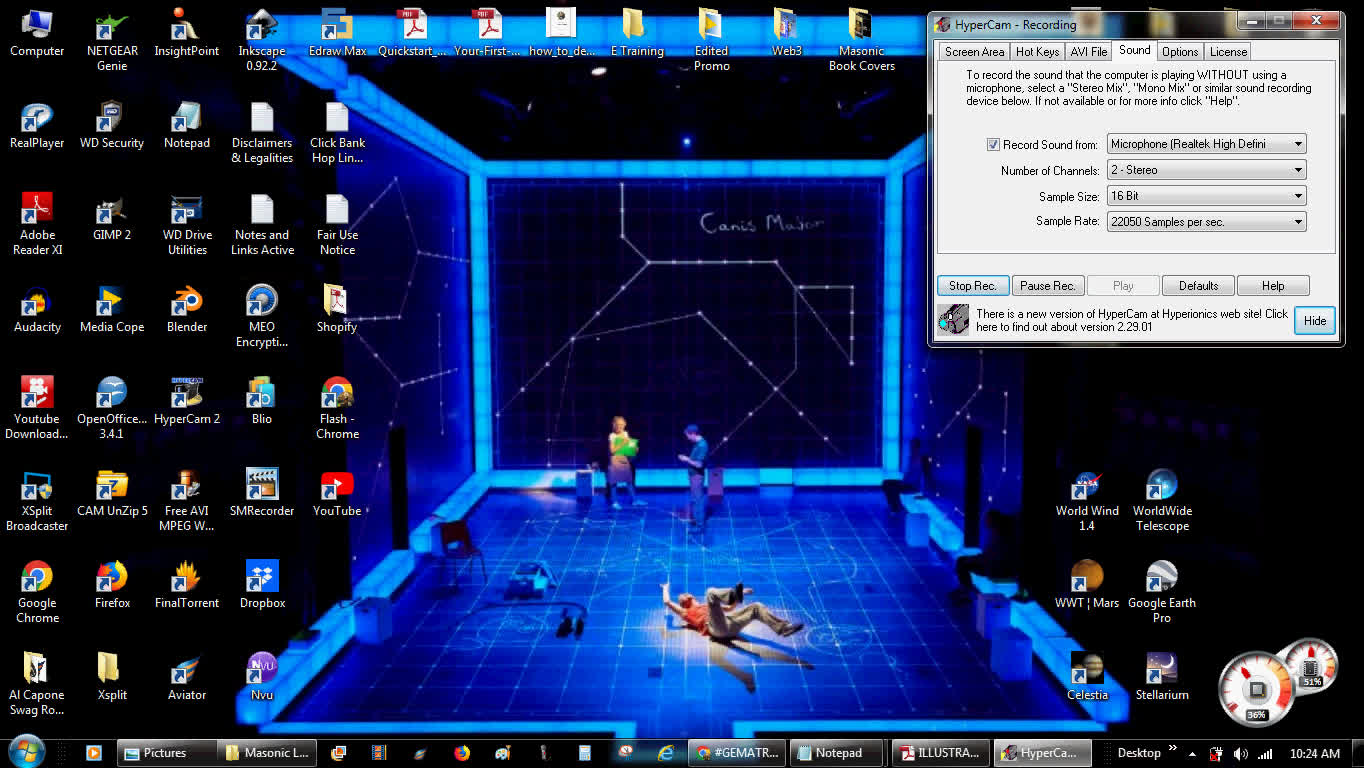Launch the Stellarium desktop icon
The image size is (1364, 768).
[1162, 677]
